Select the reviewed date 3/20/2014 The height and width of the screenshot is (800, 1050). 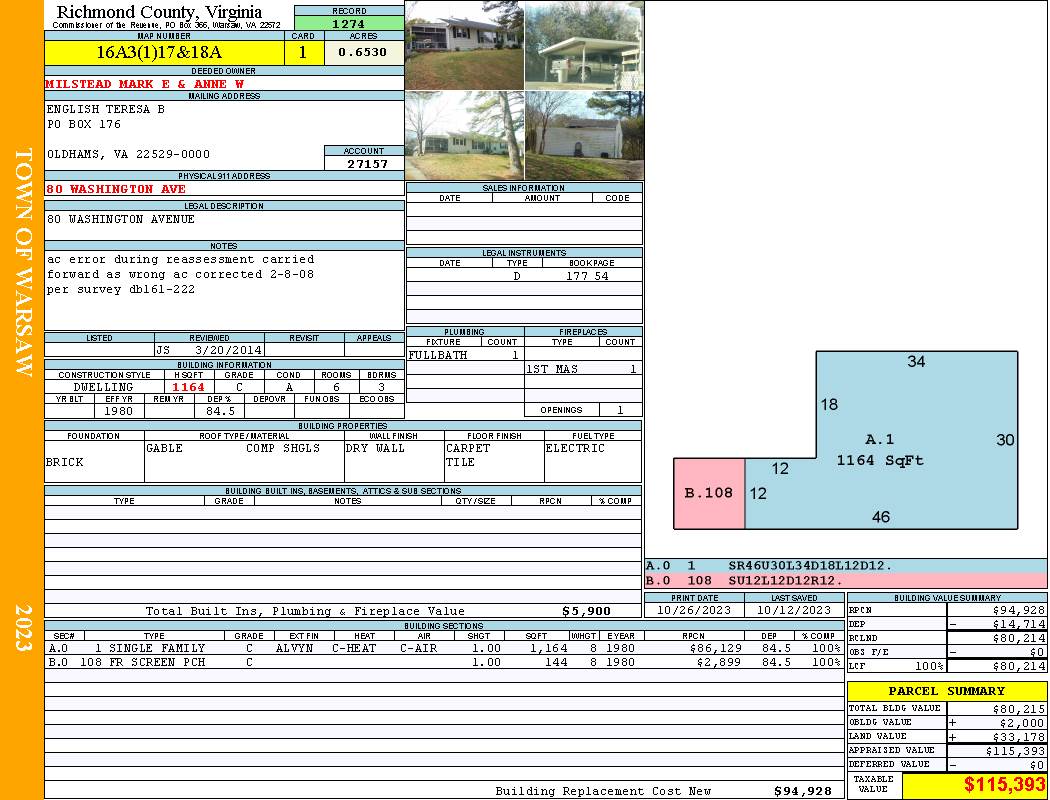click(228, 350)
